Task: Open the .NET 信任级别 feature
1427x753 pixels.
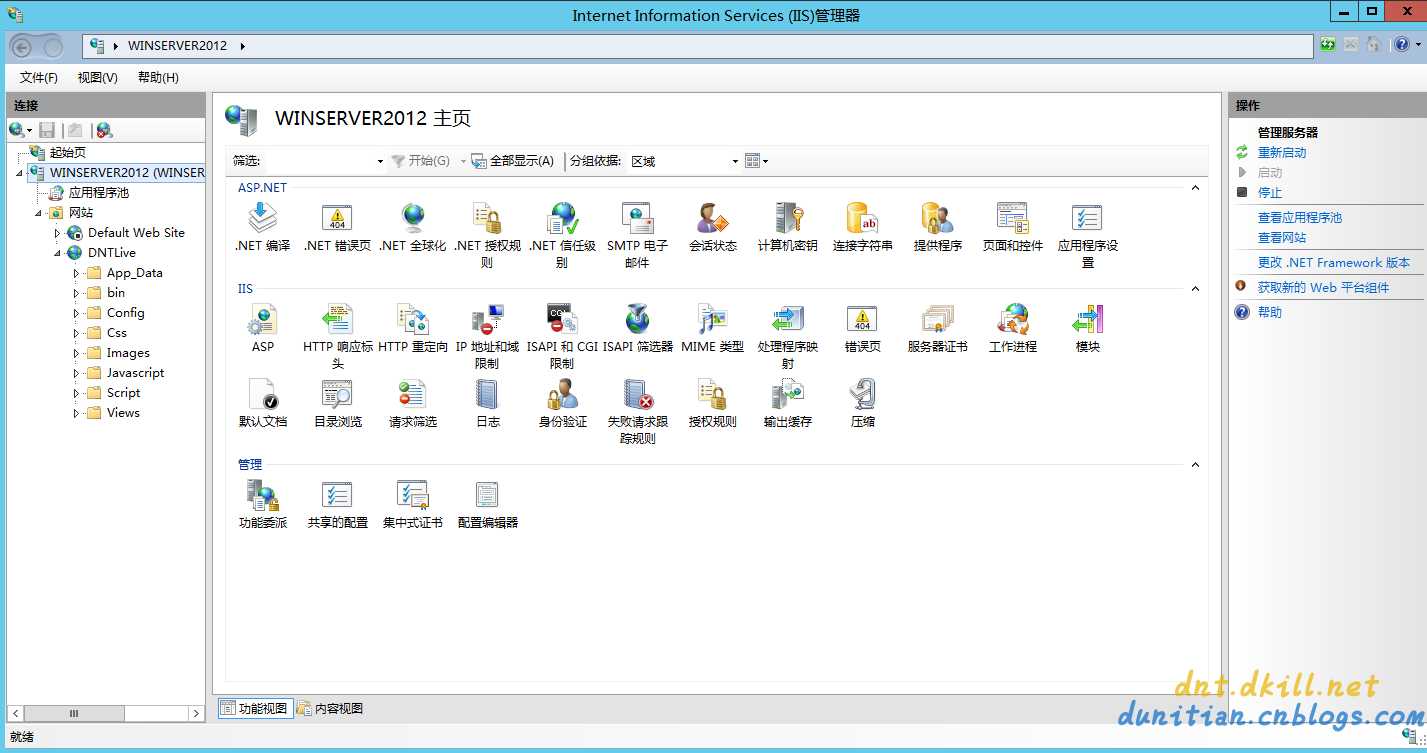Action: 562,235
